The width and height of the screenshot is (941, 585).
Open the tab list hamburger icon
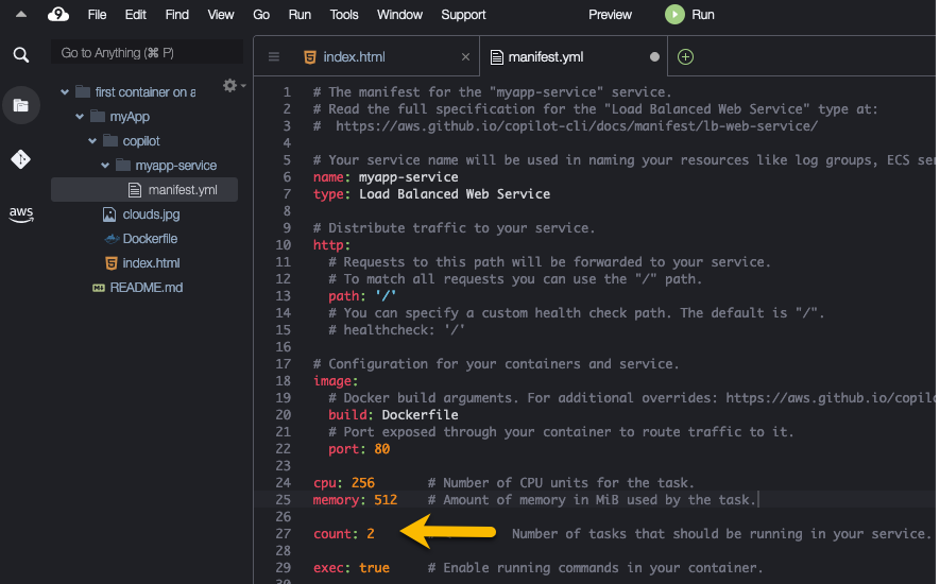pos(274,57)
